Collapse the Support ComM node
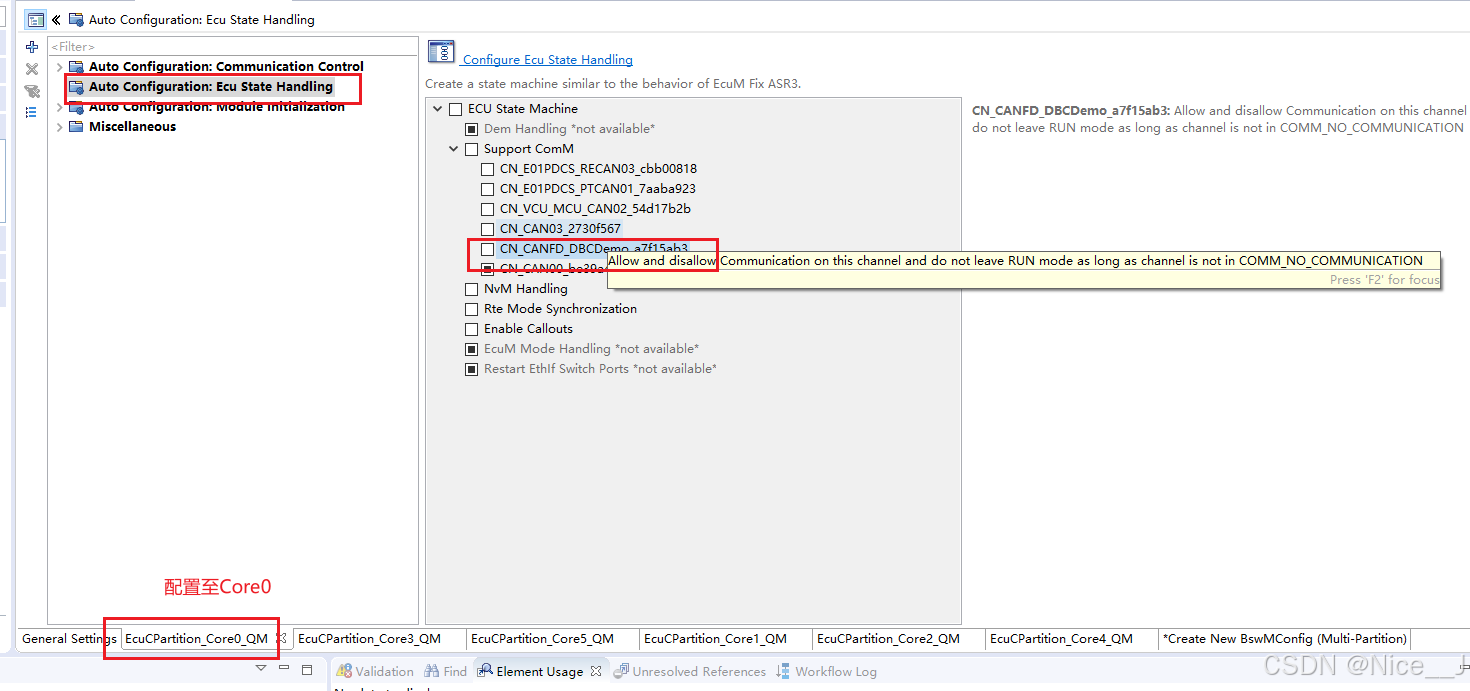Image resolution: width=1470 pixels, height=691 pixels. pyautogui.click(x=454, y=149)
